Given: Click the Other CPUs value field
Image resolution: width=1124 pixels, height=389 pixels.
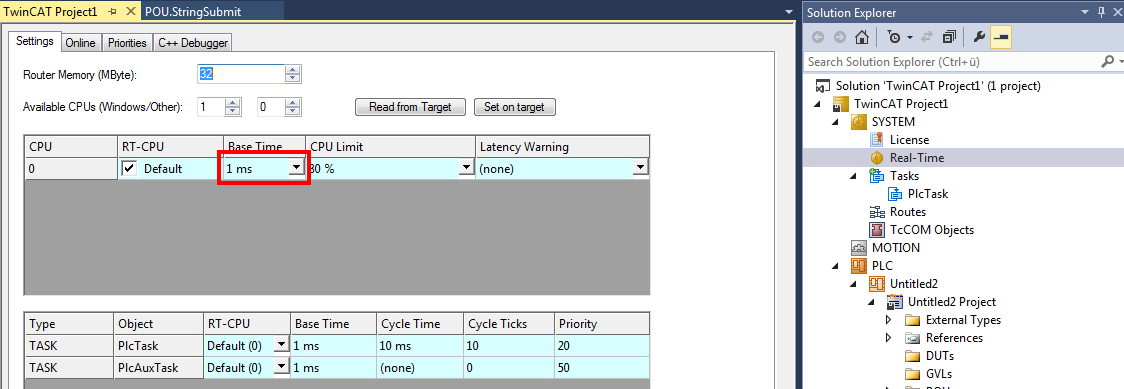Looking at the screenshot, I should coord(271,107).
